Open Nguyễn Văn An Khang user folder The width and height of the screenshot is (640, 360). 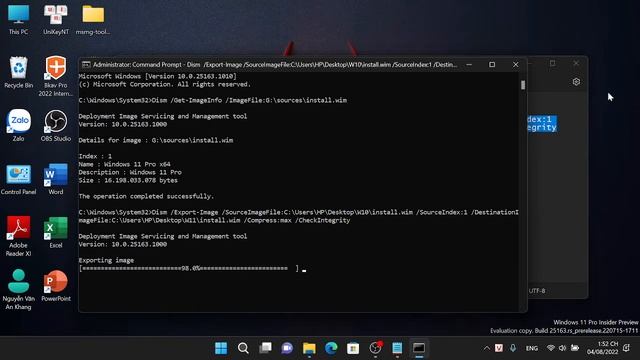[x=18, y=289]
